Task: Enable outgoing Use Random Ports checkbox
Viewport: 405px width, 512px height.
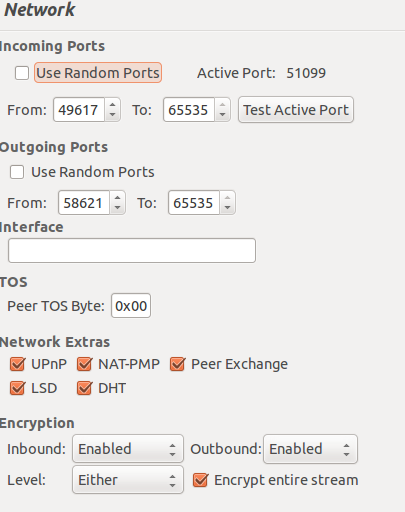Action: pos(17,172)
